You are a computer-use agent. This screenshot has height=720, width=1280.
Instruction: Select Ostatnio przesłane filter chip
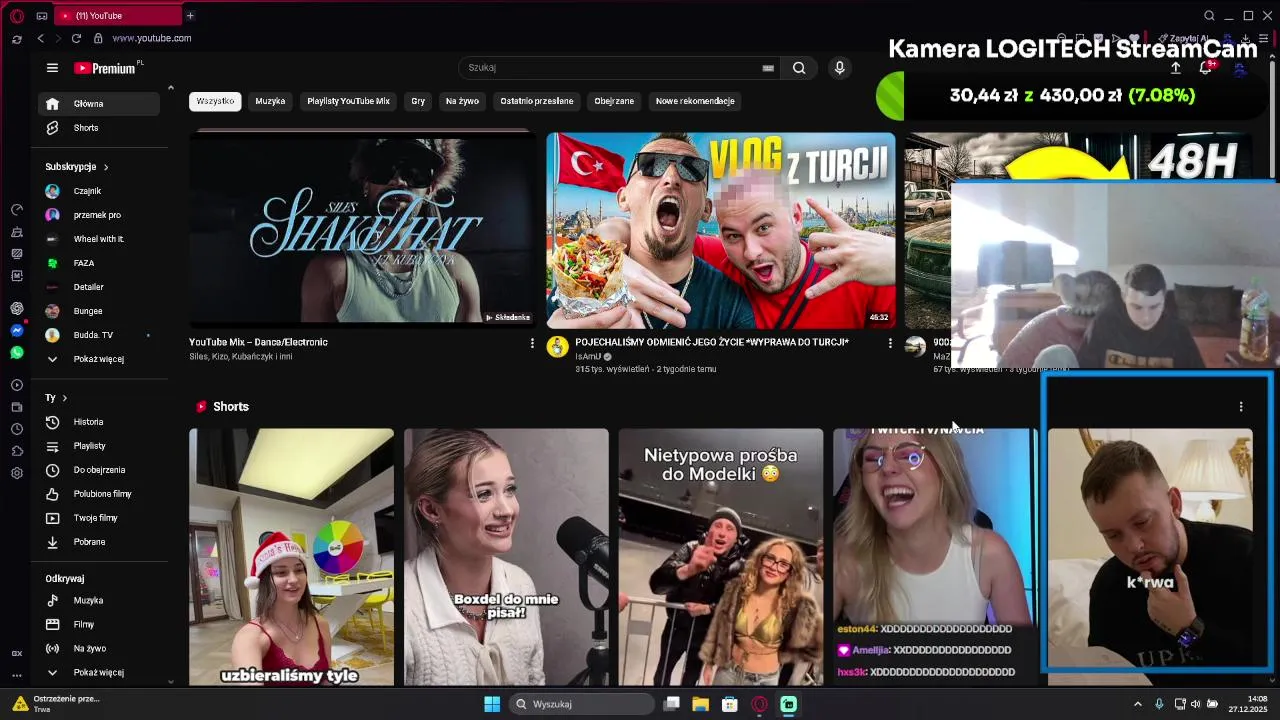pos(537,101)
